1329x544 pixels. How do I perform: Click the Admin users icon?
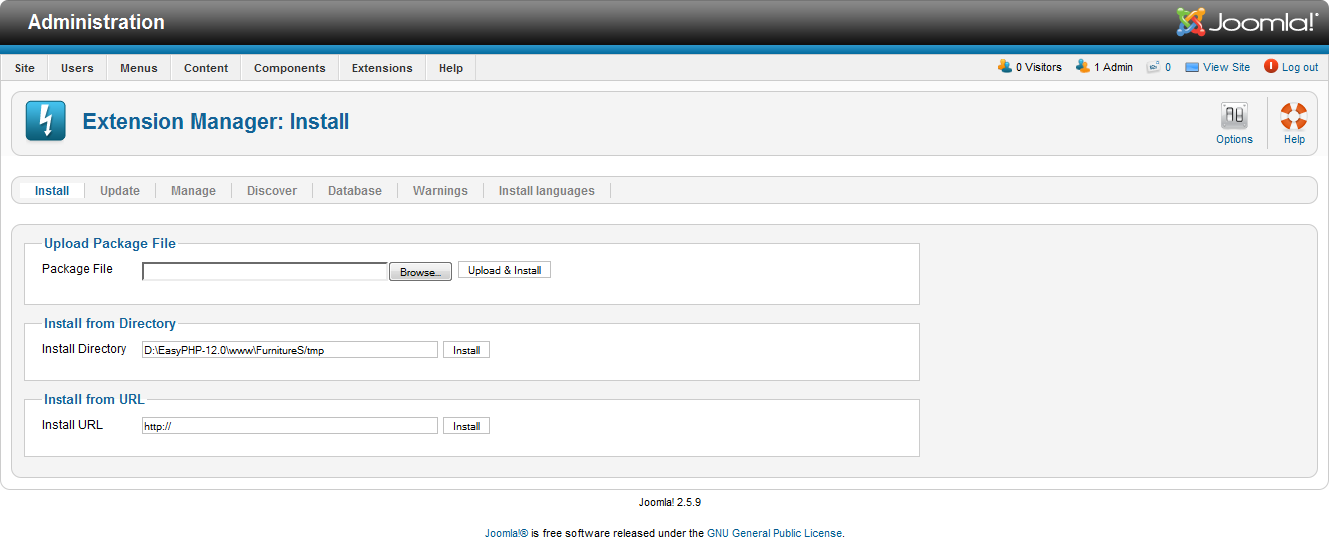point(1083,67)
